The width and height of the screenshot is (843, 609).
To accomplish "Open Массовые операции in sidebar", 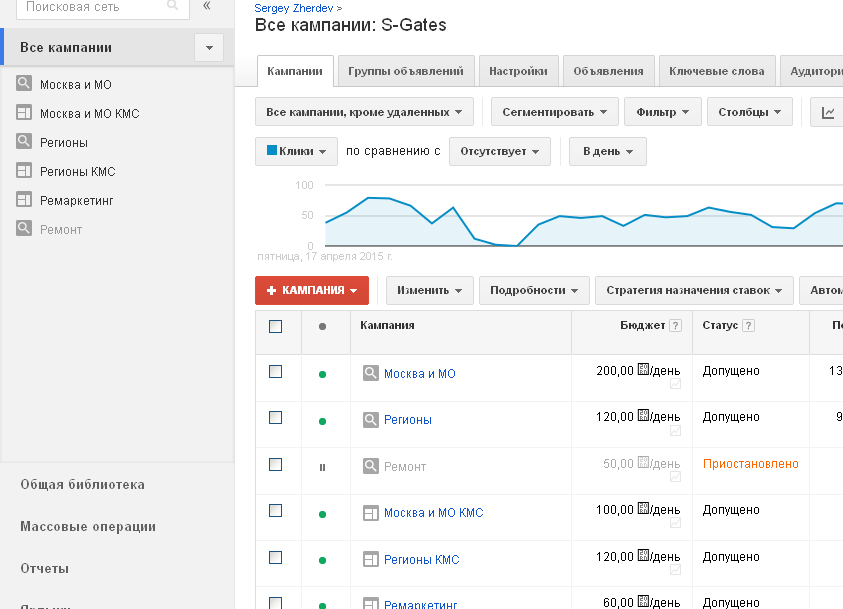I will pyautogui.click(x=88, y=526).
